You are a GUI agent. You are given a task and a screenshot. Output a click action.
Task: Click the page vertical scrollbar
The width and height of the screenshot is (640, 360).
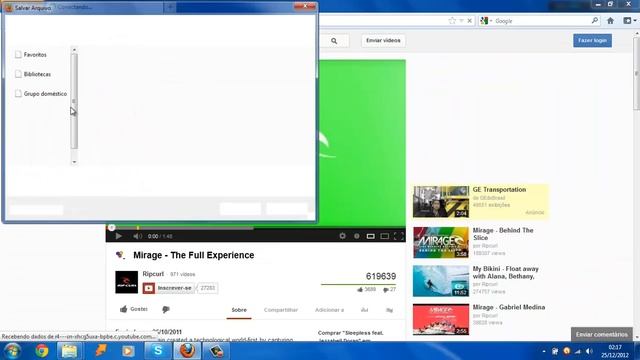pyautogui.click(x=636, y=73)
